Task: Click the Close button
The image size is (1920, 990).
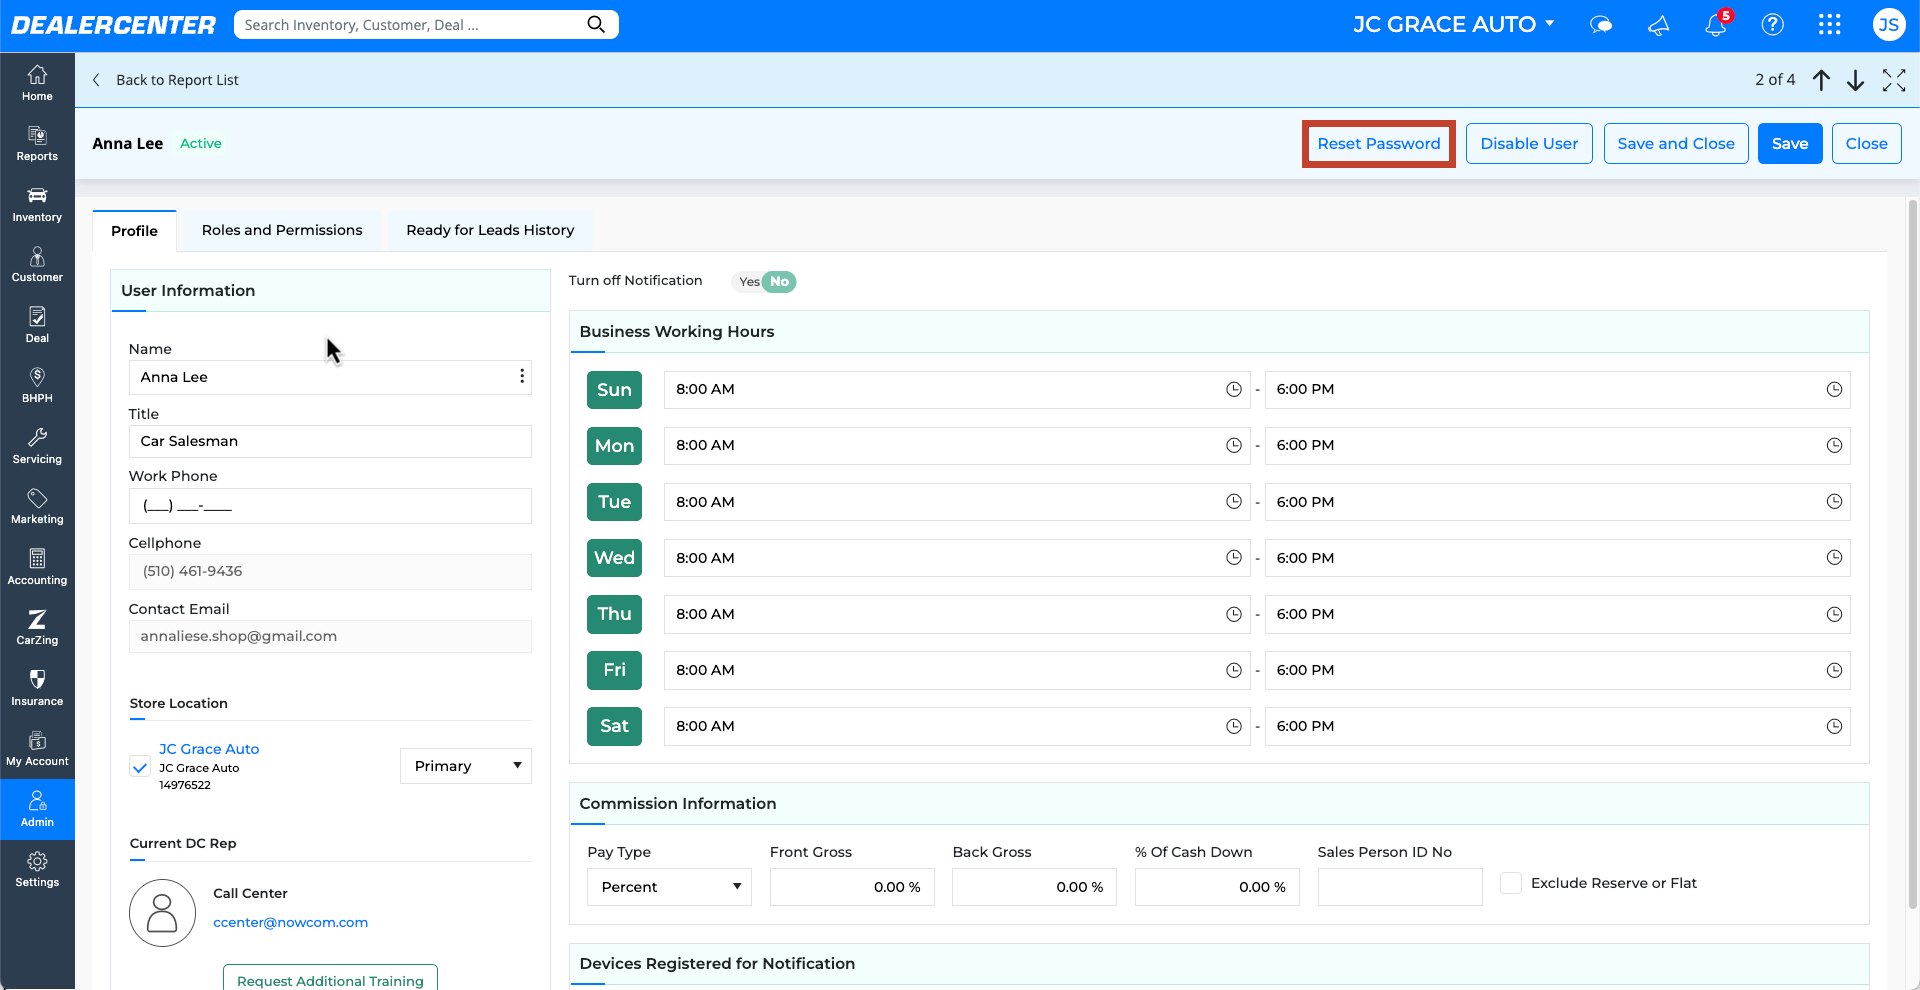Action: 1866,144
